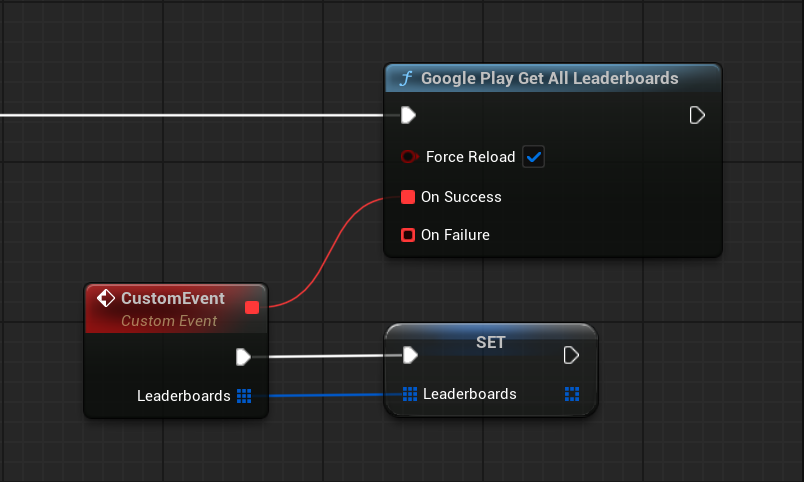Click the CustomEvent Leaderboards array output pin
The image size is (804, 482).
point(244,396)
